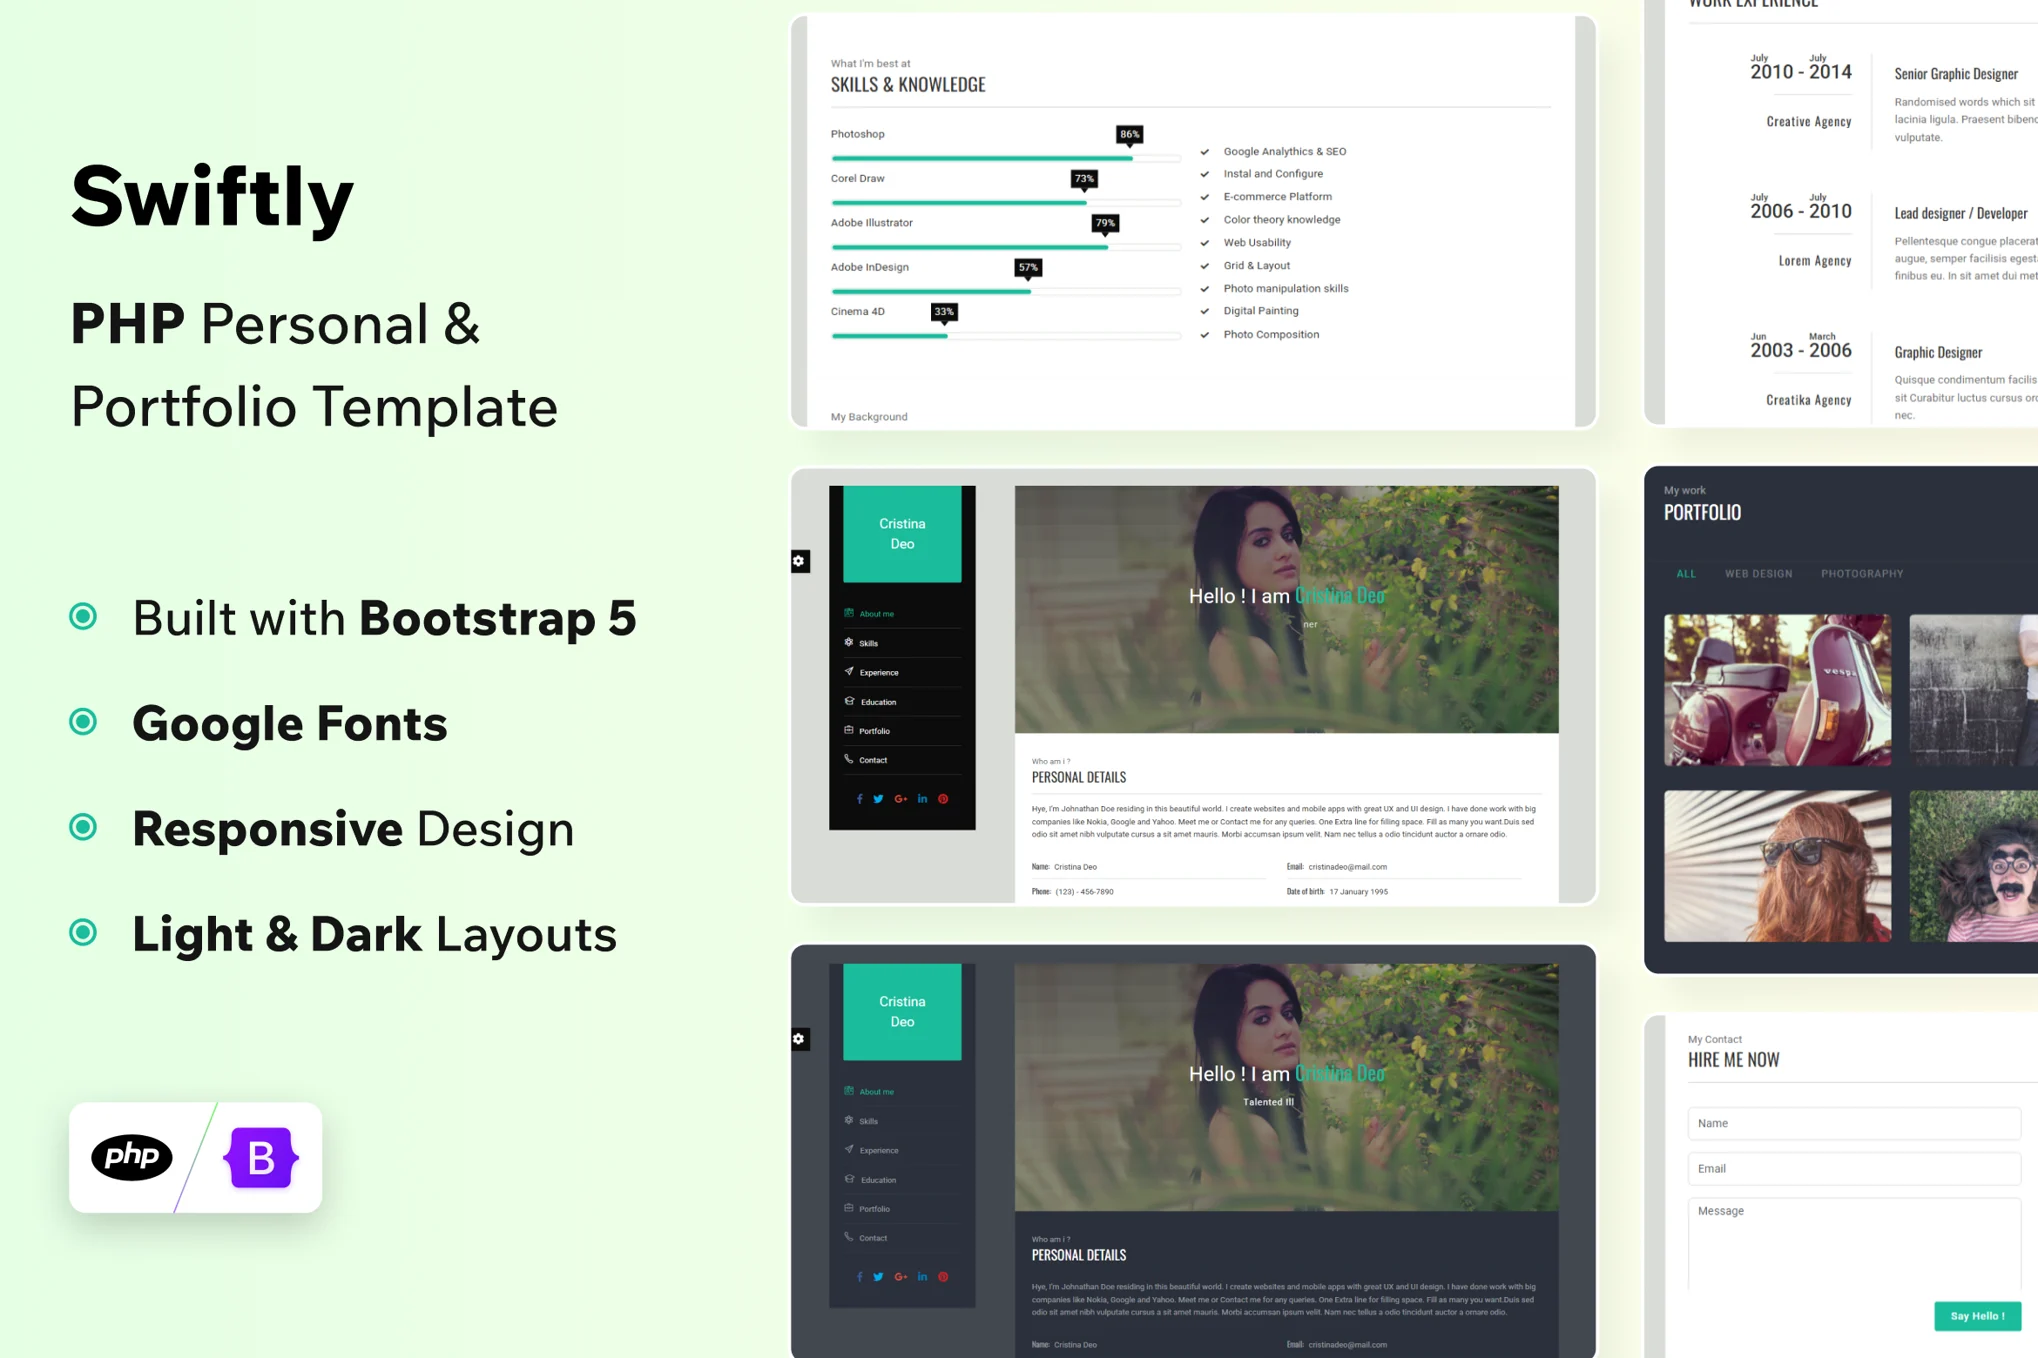2038x1358 pixels.
Task: Open the red scooter portfolio thumbnail
Action: (x=1777, y=690)
